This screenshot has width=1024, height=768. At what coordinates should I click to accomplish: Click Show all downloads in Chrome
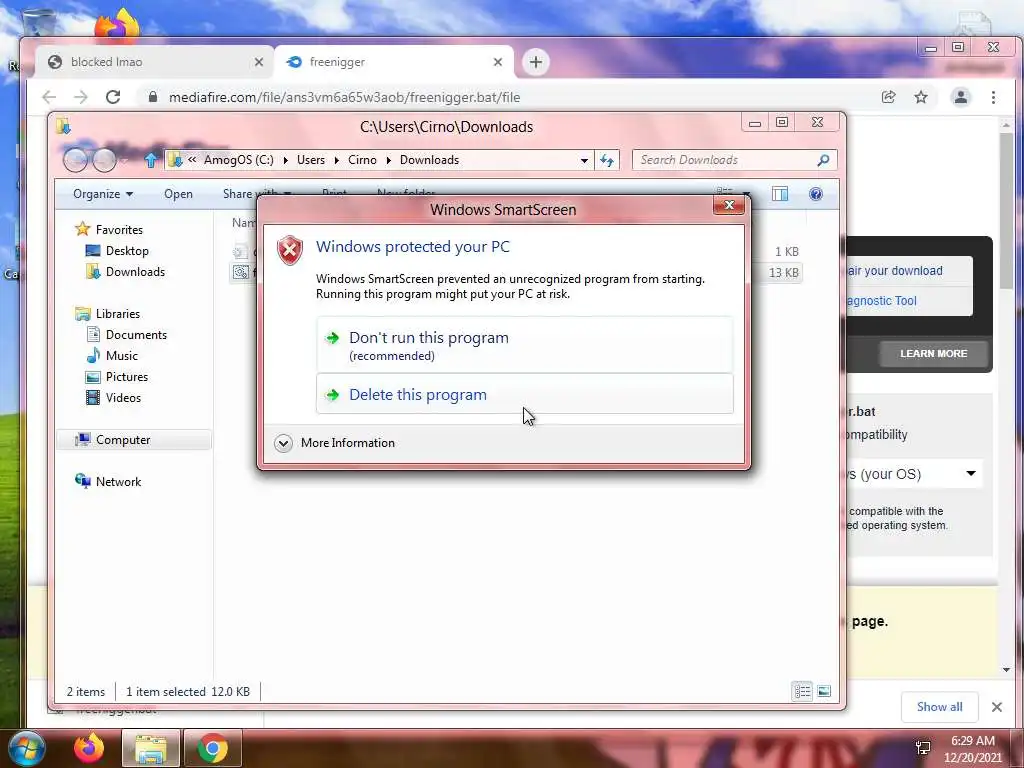click(939, 707)
